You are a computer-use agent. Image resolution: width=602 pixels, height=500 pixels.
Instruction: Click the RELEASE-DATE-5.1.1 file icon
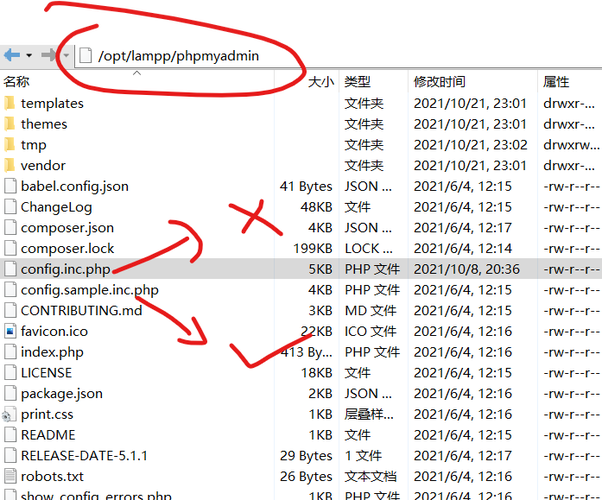(10, 455)
